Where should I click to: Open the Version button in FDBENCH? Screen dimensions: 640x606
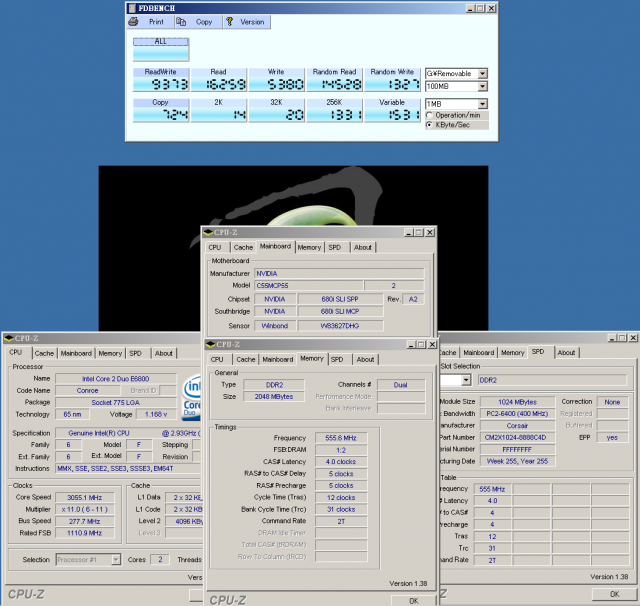pyautogui.click(x=247, y=22)
